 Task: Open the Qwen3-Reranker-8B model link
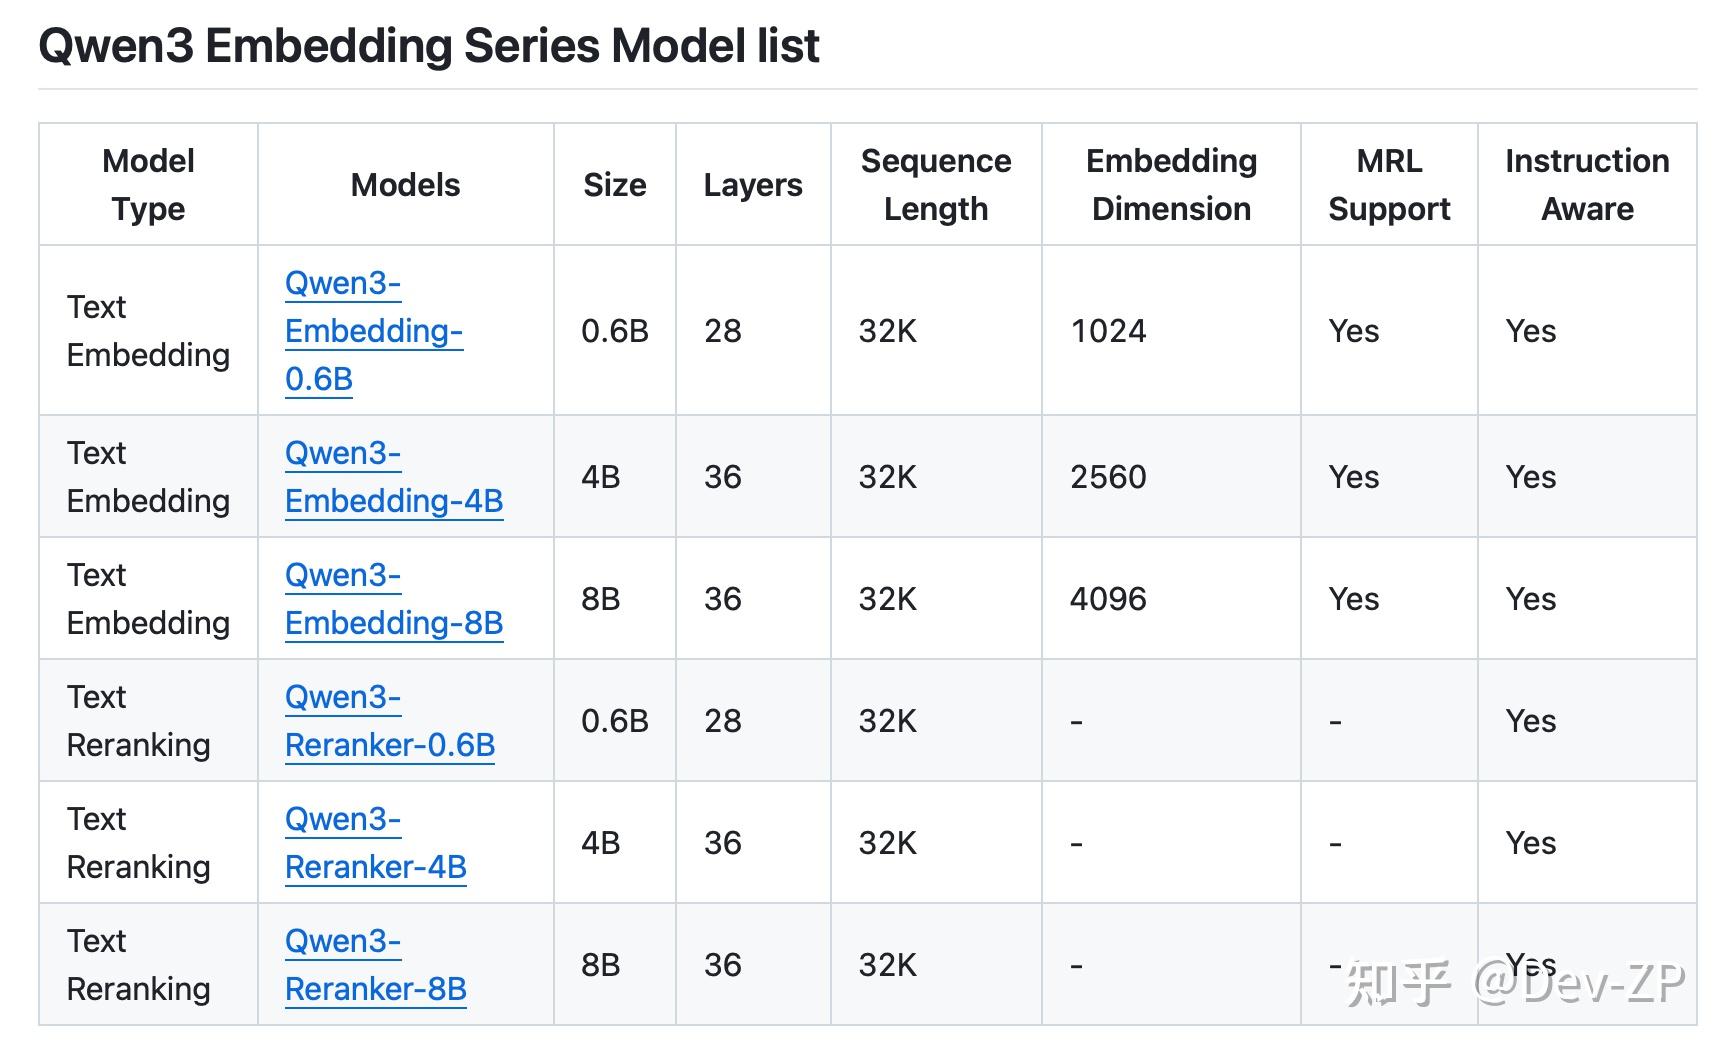coord(375,966)
